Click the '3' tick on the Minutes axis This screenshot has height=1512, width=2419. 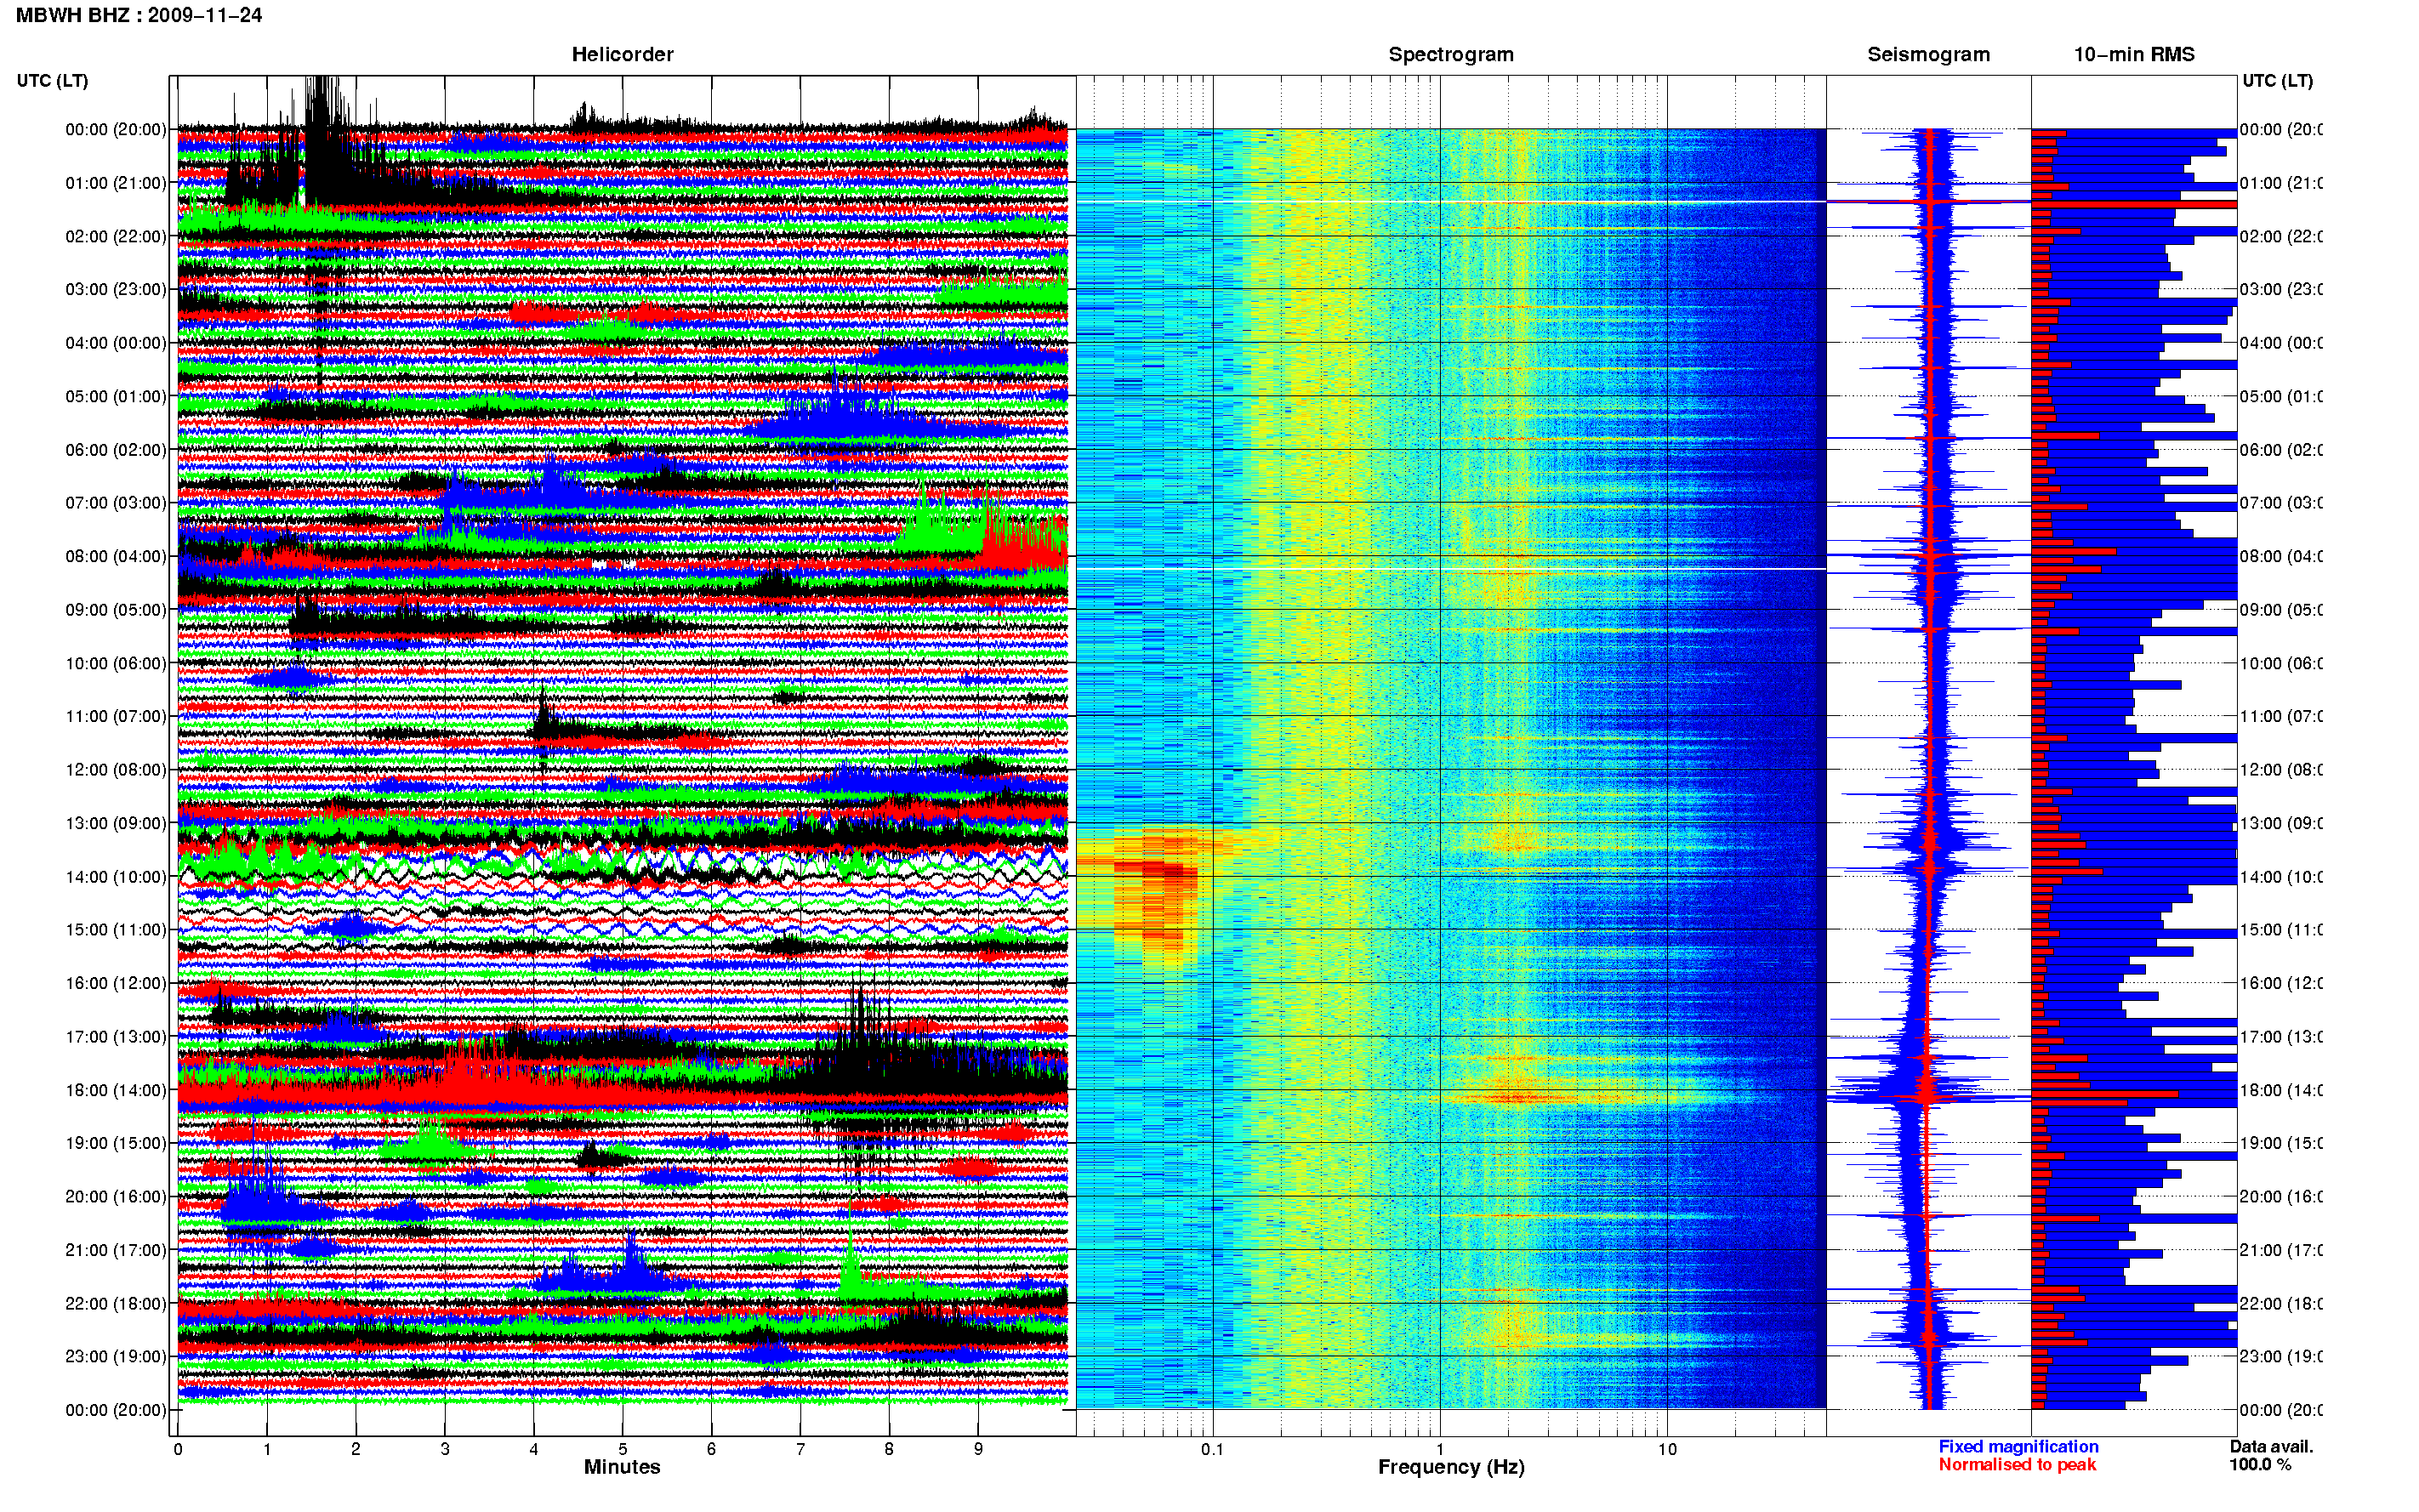click(x=445, y=1449)
